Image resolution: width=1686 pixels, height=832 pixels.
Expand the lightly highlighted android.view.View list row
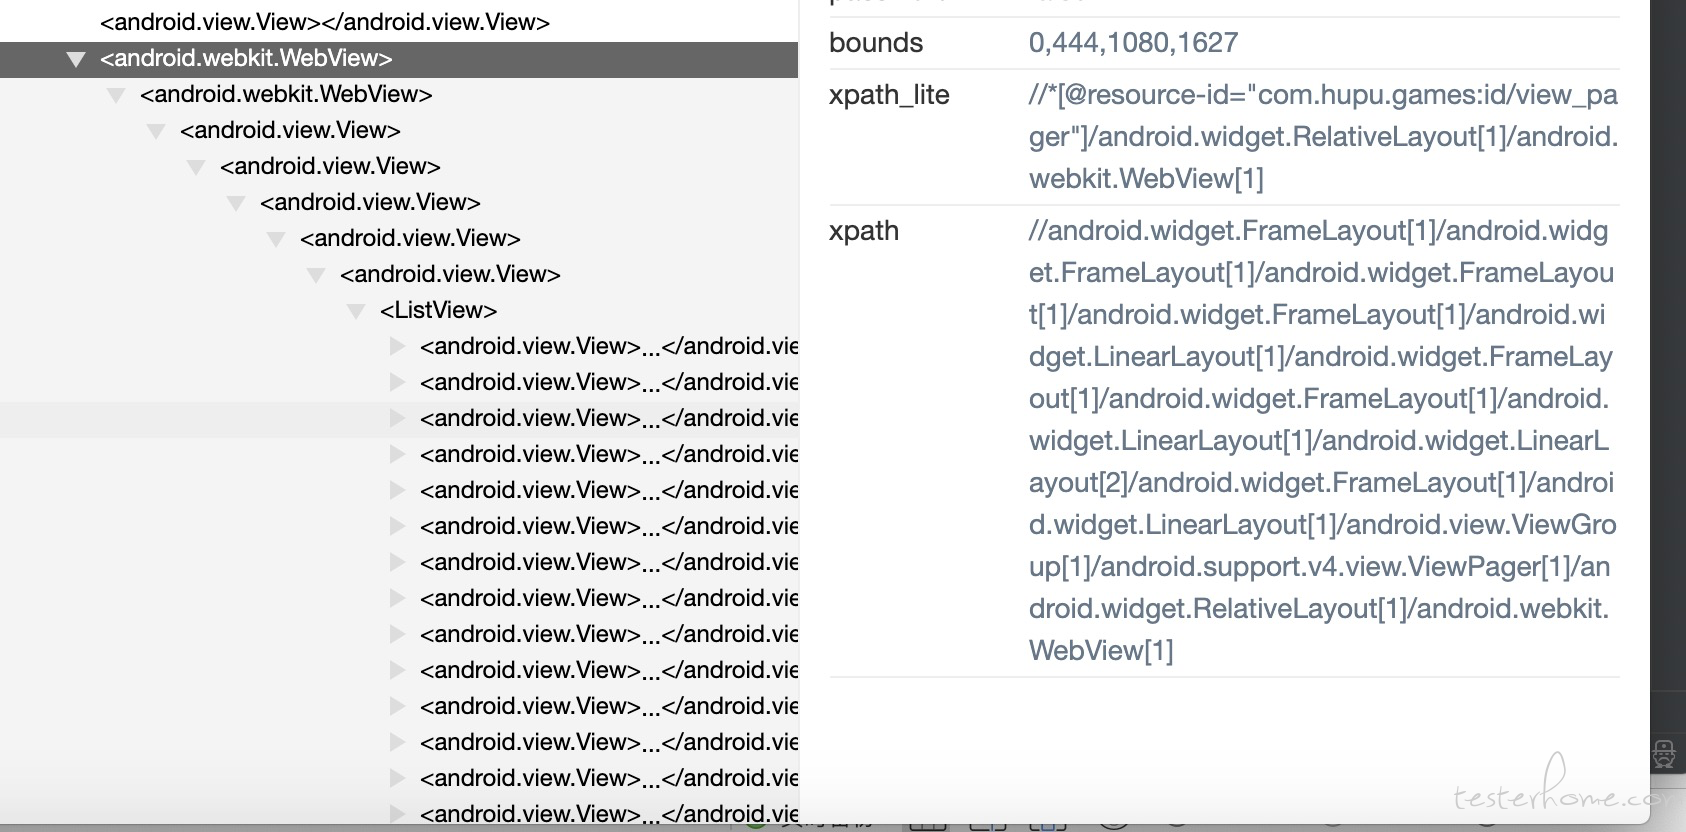coord(397,418)
